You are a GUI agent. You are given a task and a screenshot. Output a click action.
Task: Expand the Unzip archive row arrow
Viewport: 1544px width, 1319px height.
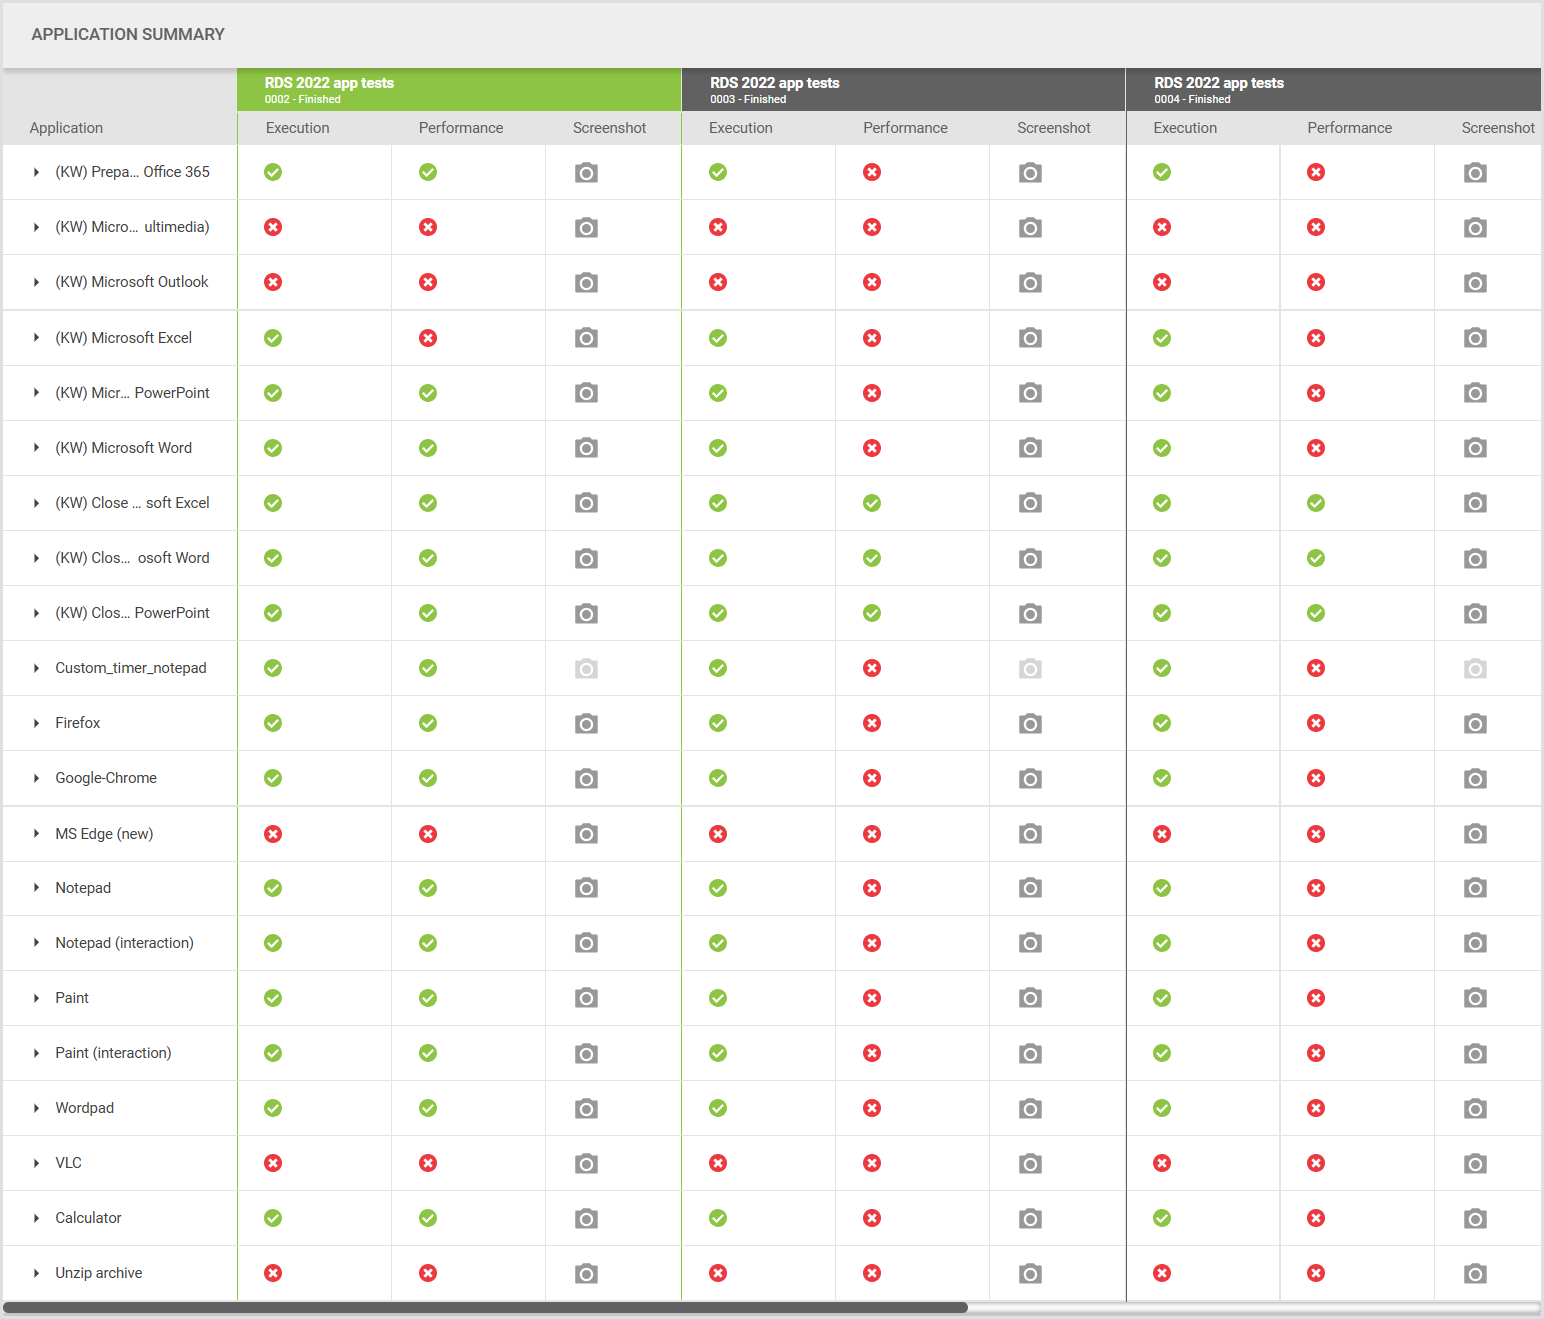[x=36, y=1273]
